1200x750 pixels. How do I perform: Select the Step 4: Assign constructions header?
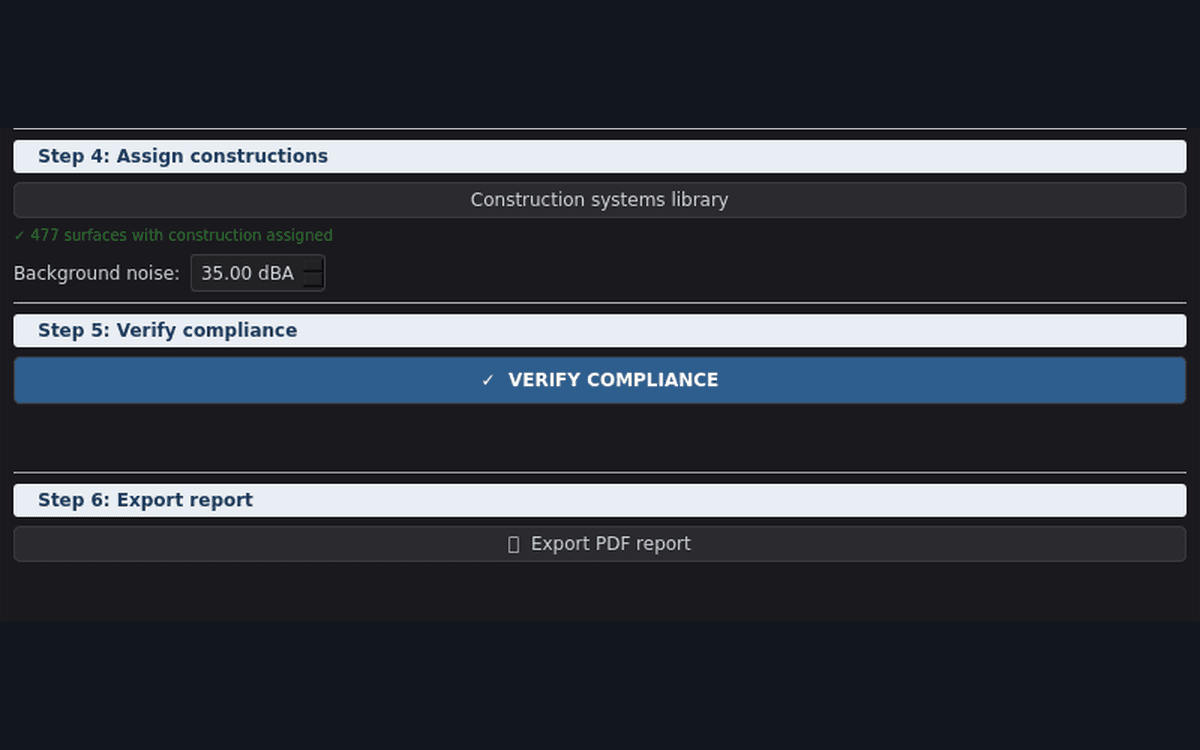(600, 156)
